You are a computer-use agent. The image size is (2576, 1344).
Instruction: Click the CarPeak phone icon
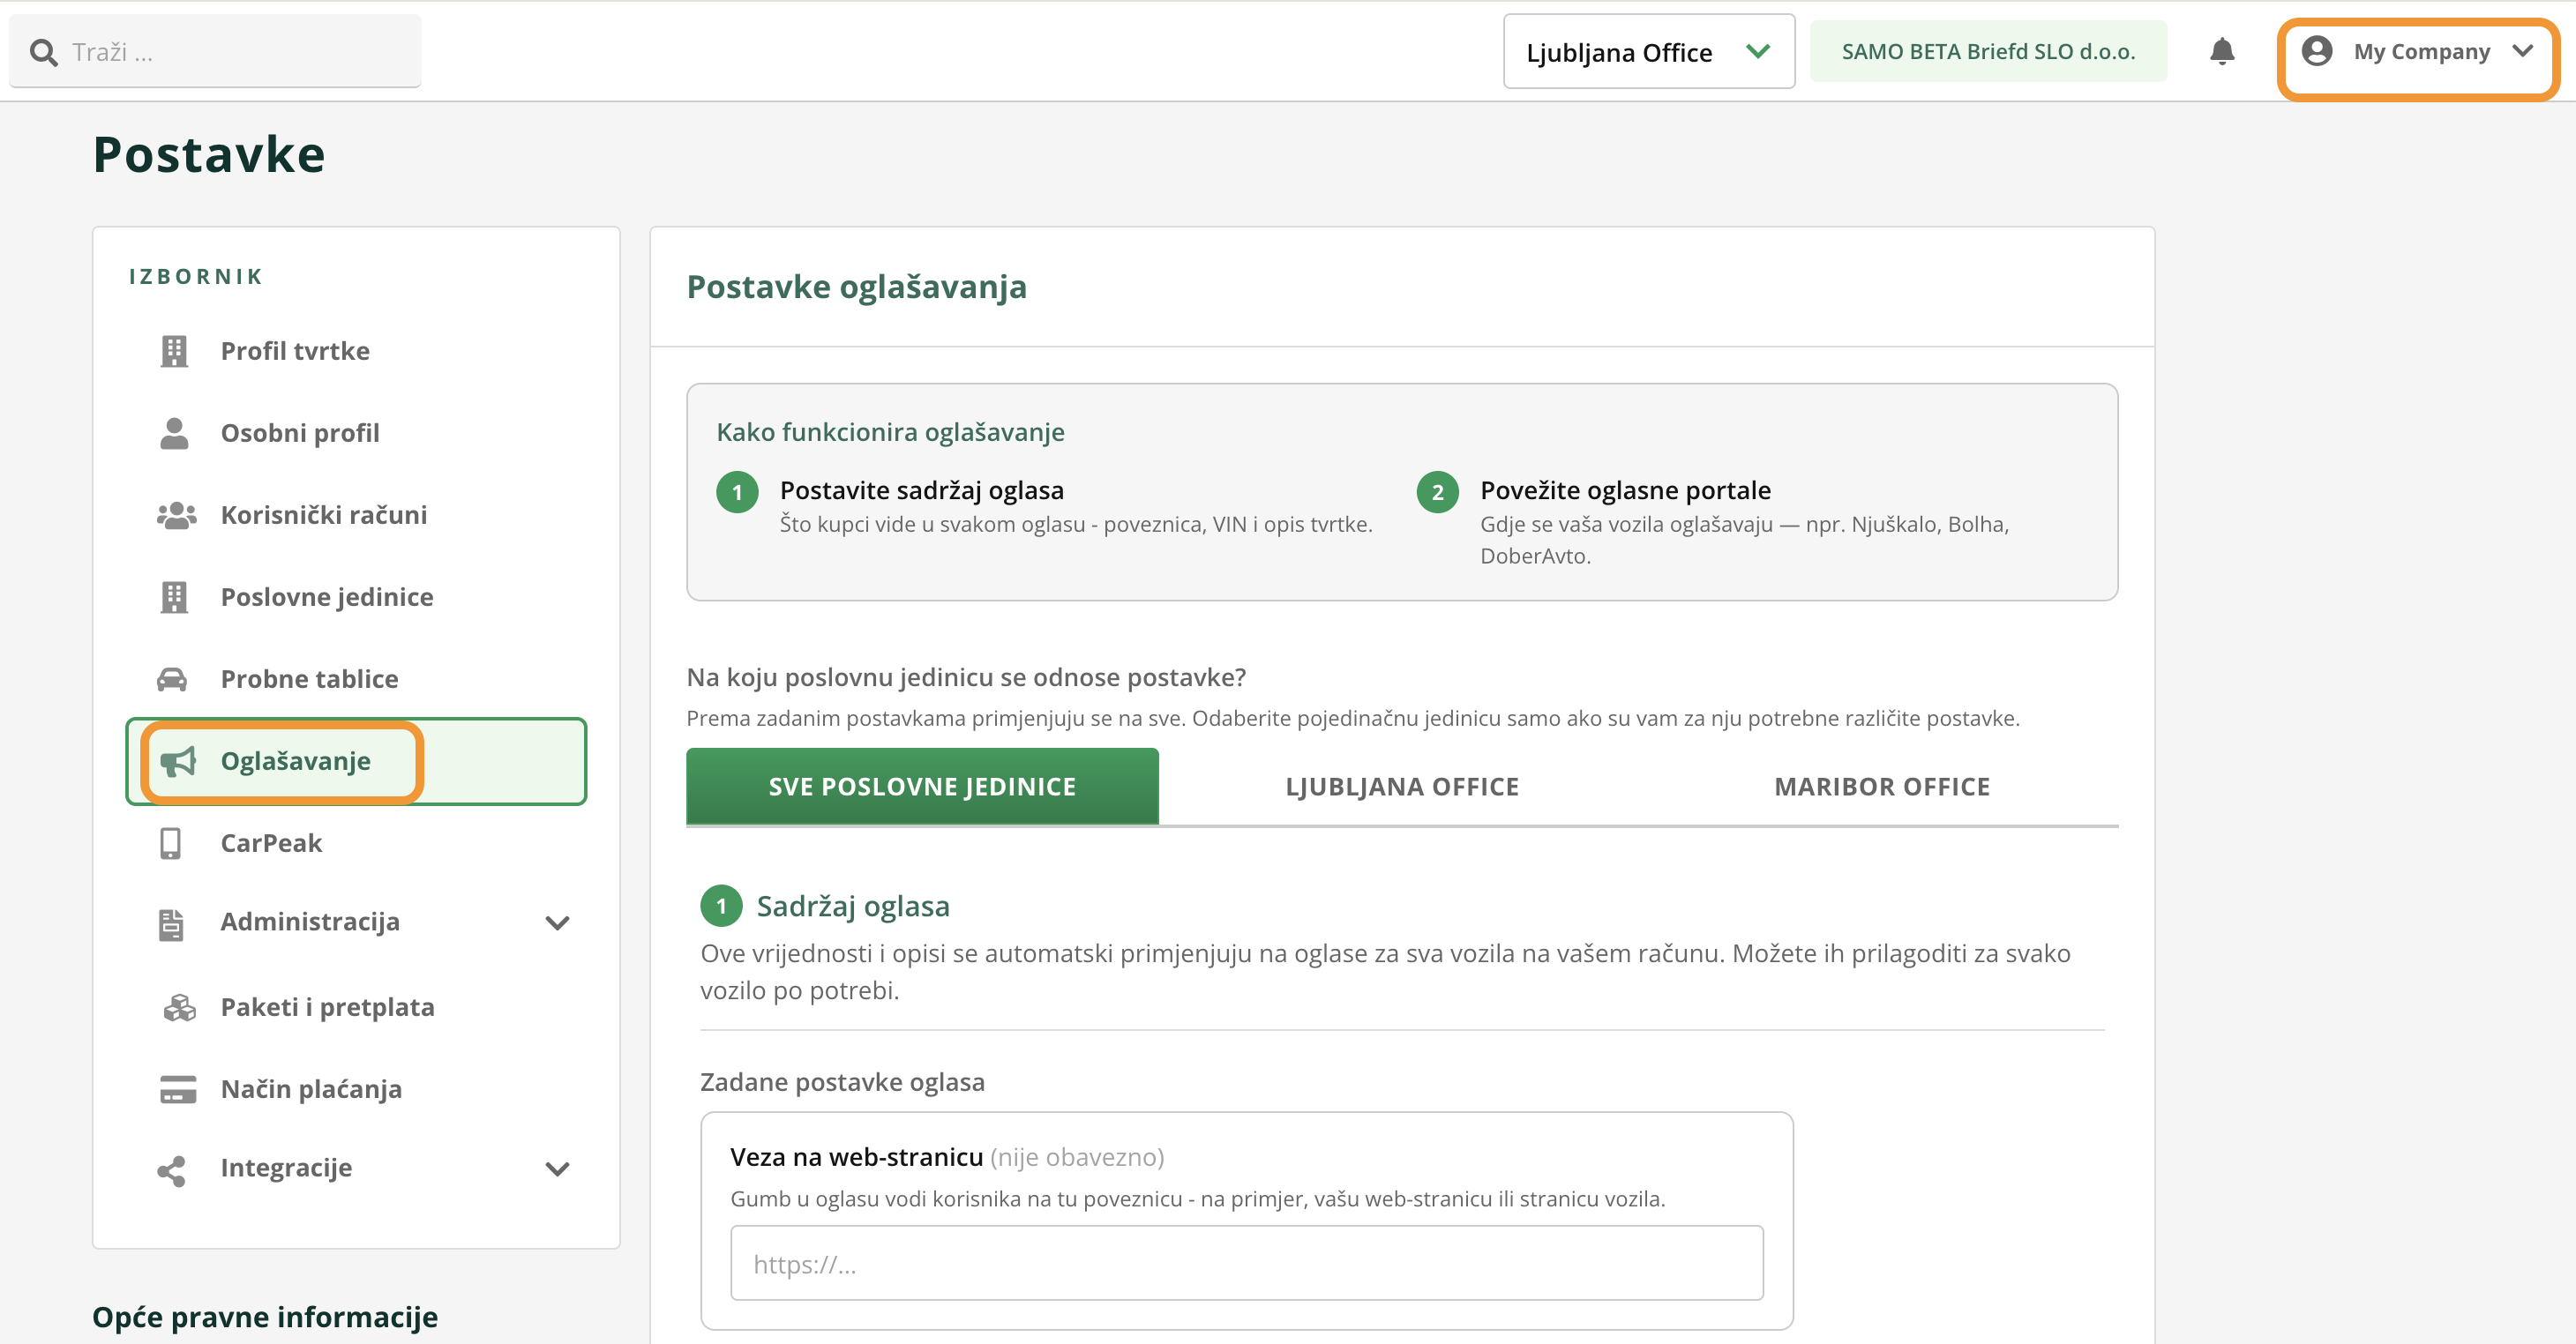[171, 843]
